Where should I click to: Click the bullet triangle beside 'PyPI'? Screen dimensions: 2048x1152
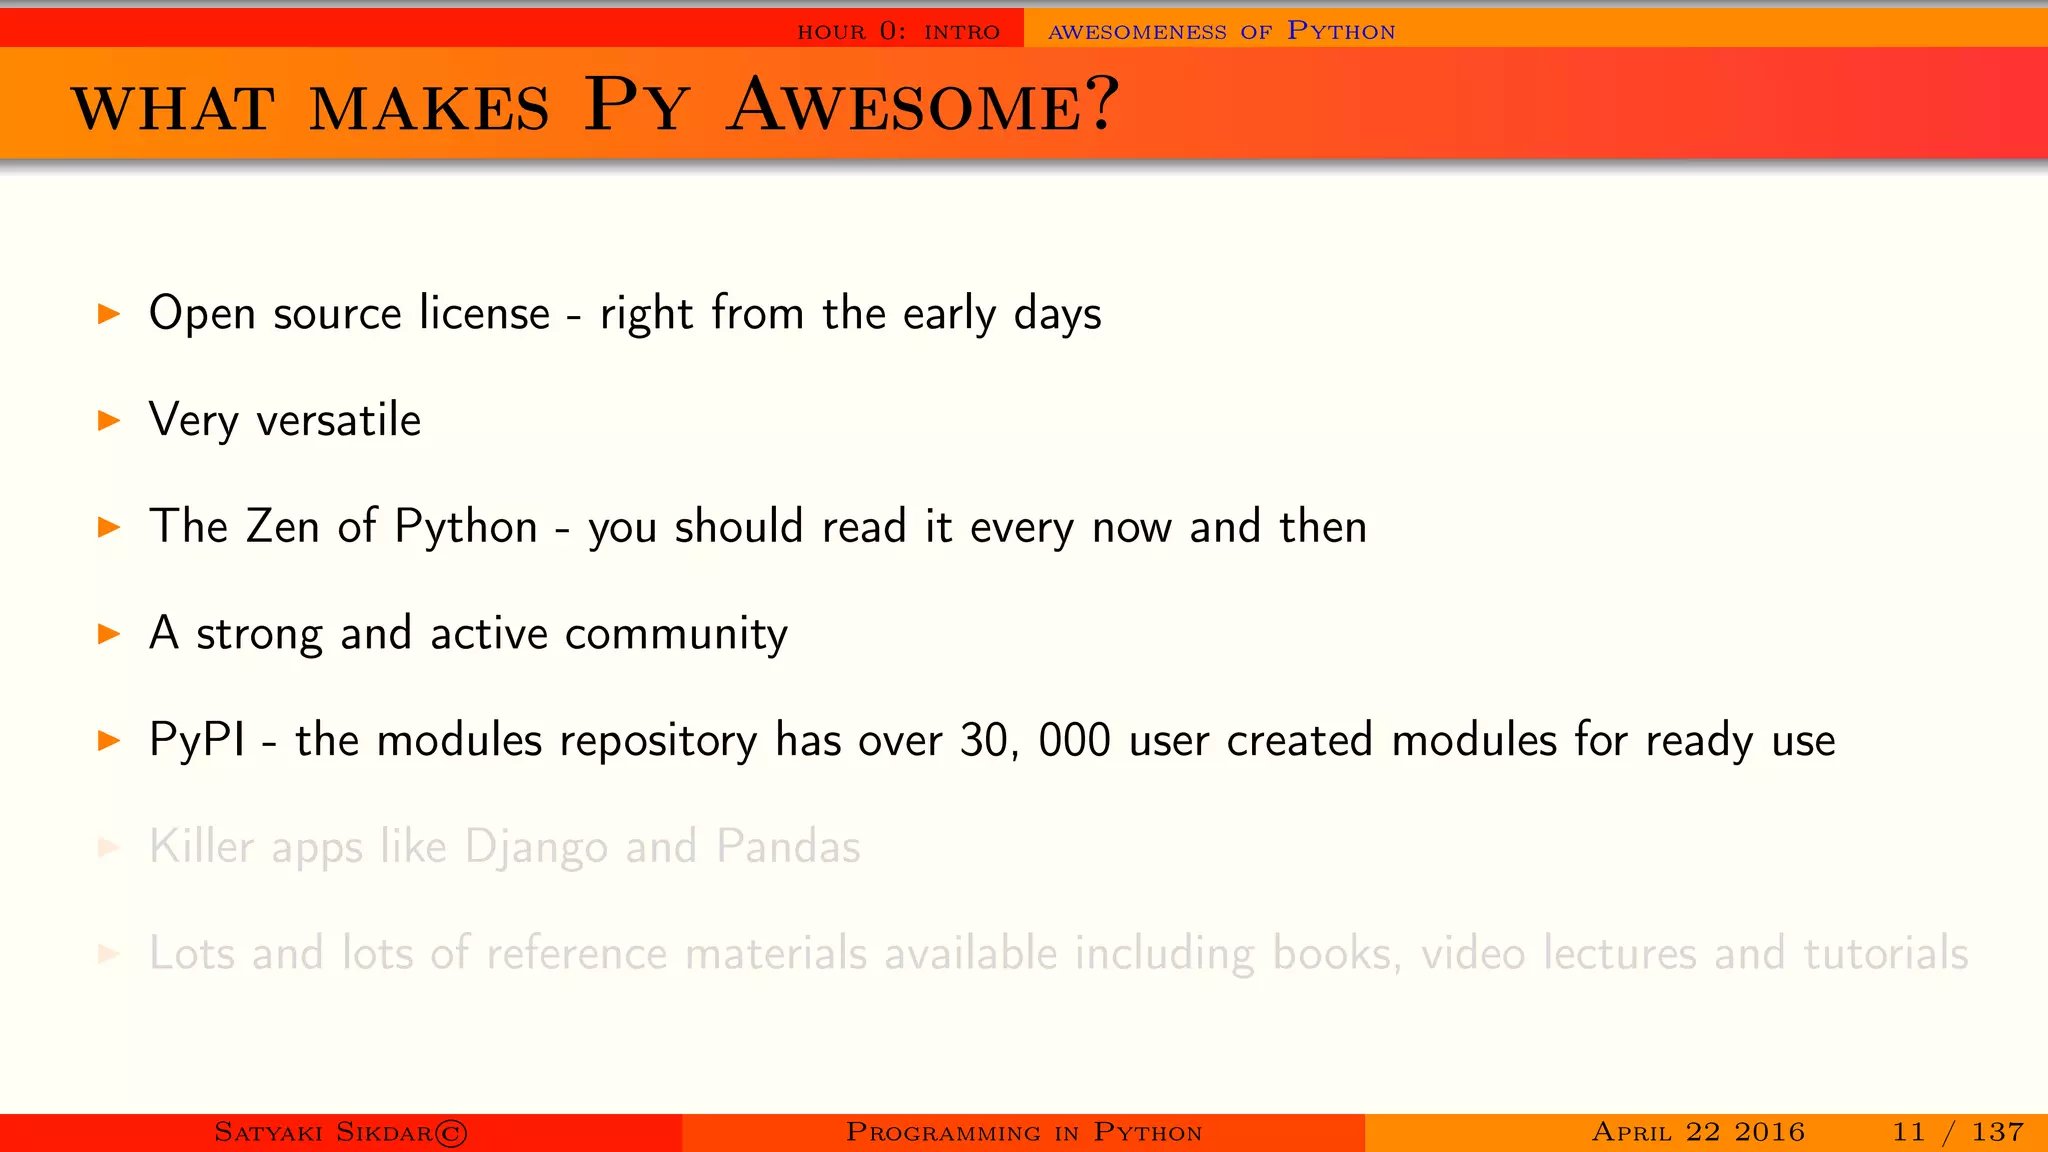[109, 741]
